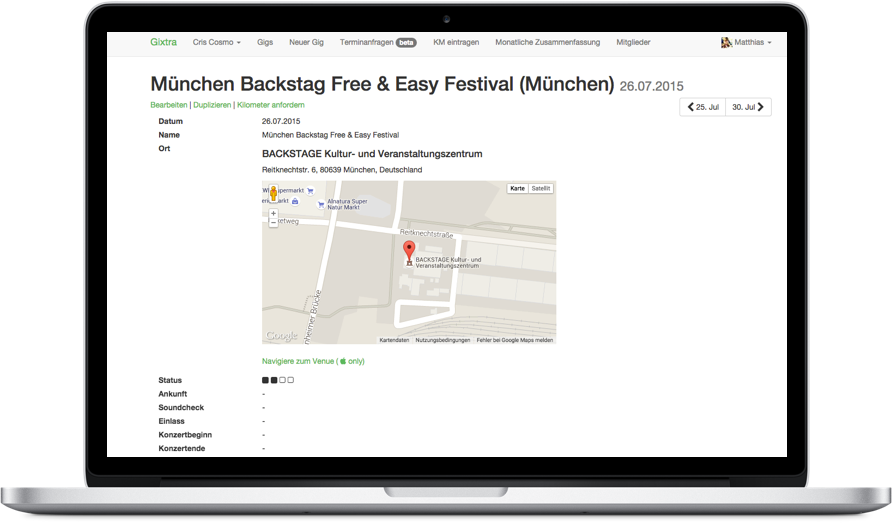Screen dimensions: 892x523
Task: Click the third status square indicator
Action: pos(282,380)
